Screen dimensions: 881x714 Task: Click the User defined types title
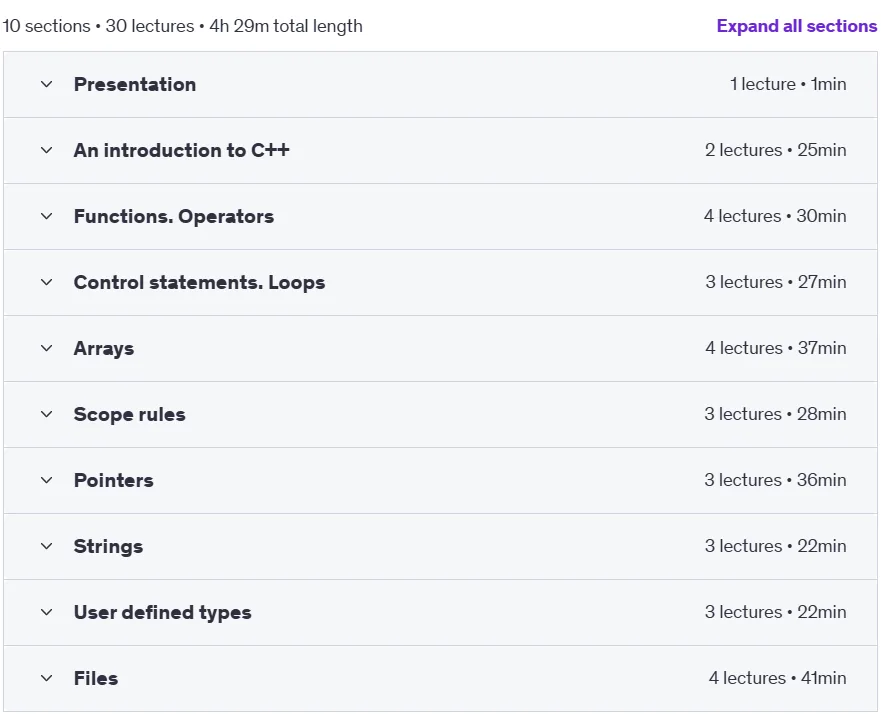pyautogui.click(x=162, y=613)
